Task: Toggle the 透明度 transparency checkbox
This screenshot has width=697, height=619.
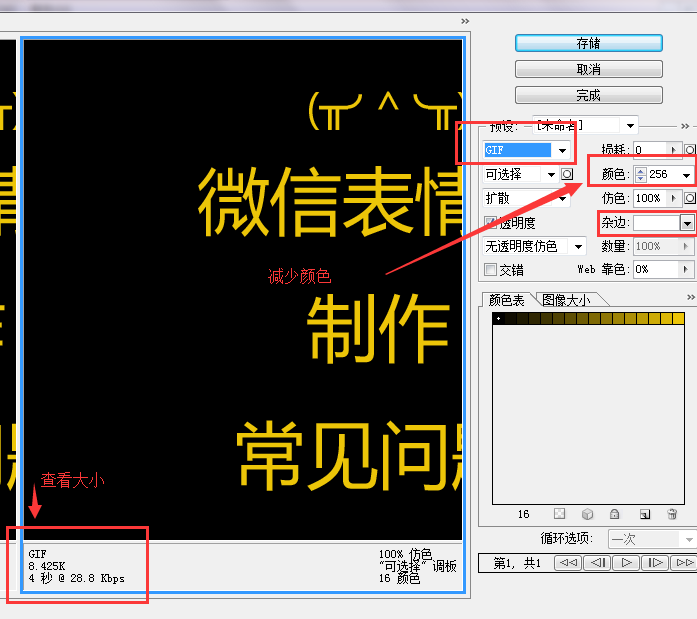Action: pyautogui.click(x=490, y=222)
